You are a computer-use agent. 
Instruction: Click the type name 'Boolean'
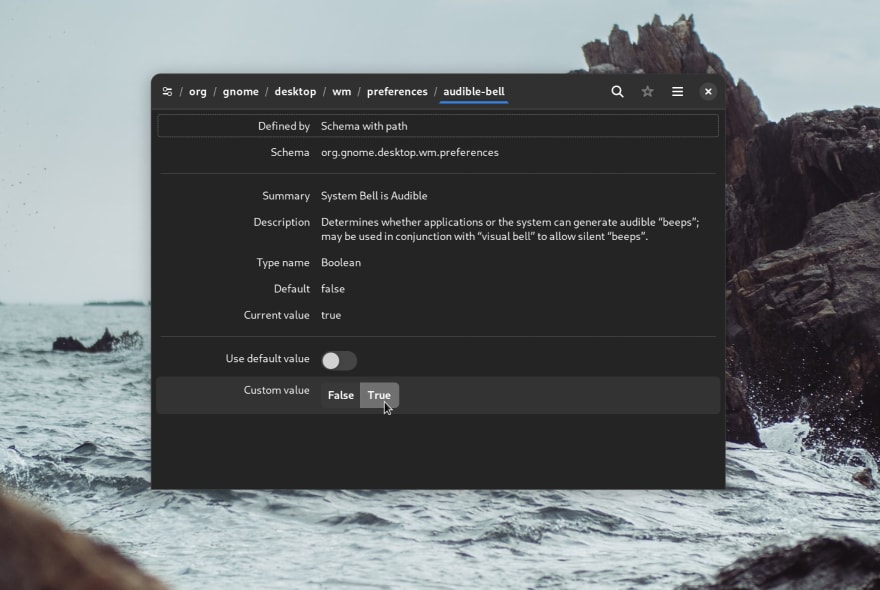tap(341, 263)
